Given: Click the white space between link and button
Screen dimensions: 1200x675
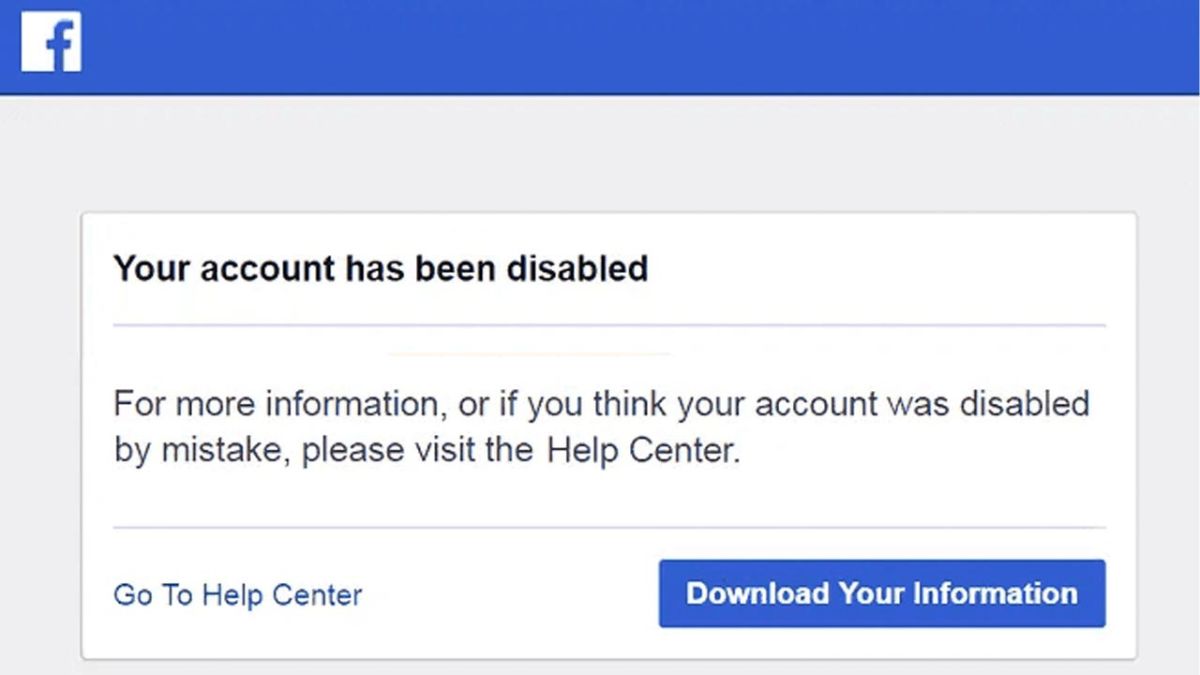Looking at the screenshot, I should pyautogui.click(x=510, y=595).
